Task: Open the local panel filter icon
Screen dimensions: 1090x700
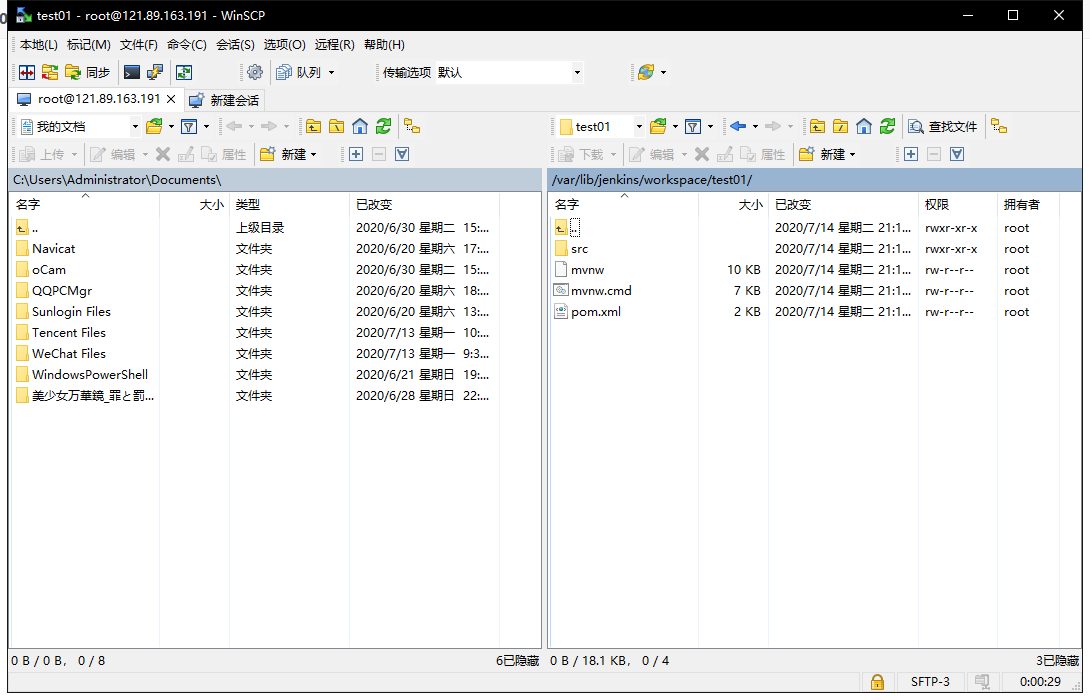Action: pyautogui.click(x=188, y=126)
